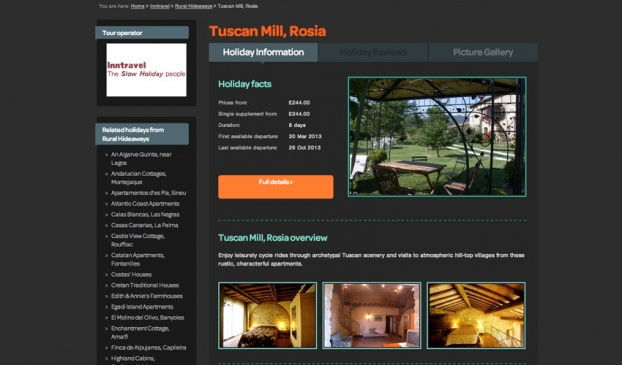Open Andalucian Cottages, Montejaque link
Viewport: 622px width, 365px height.
click(138, 178)
